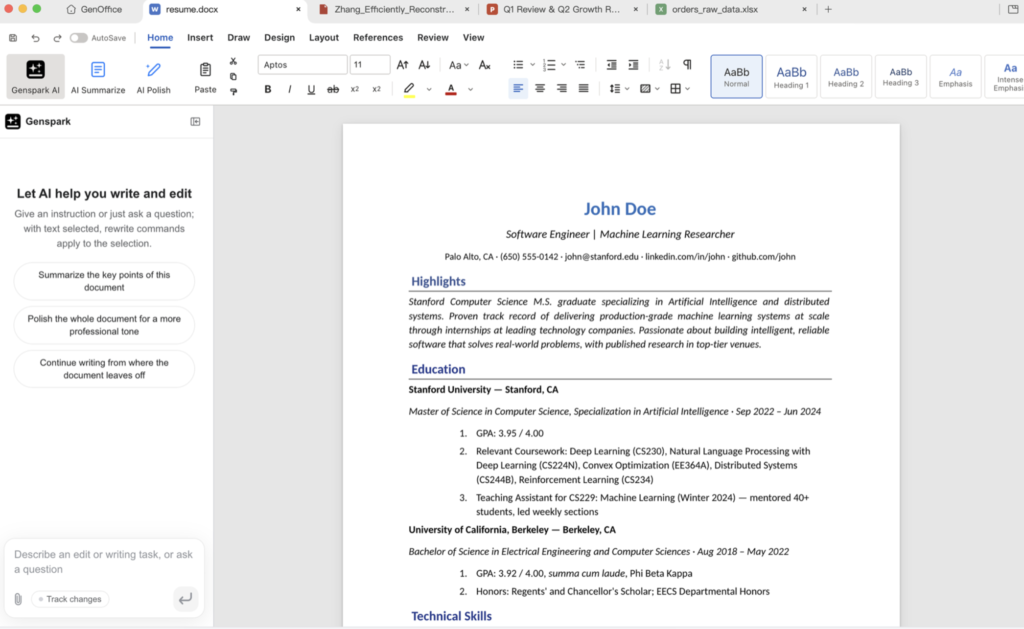The image size is (1024, 629).
Task: Click the yellow highlight color pen
Action: click(409, 89)
